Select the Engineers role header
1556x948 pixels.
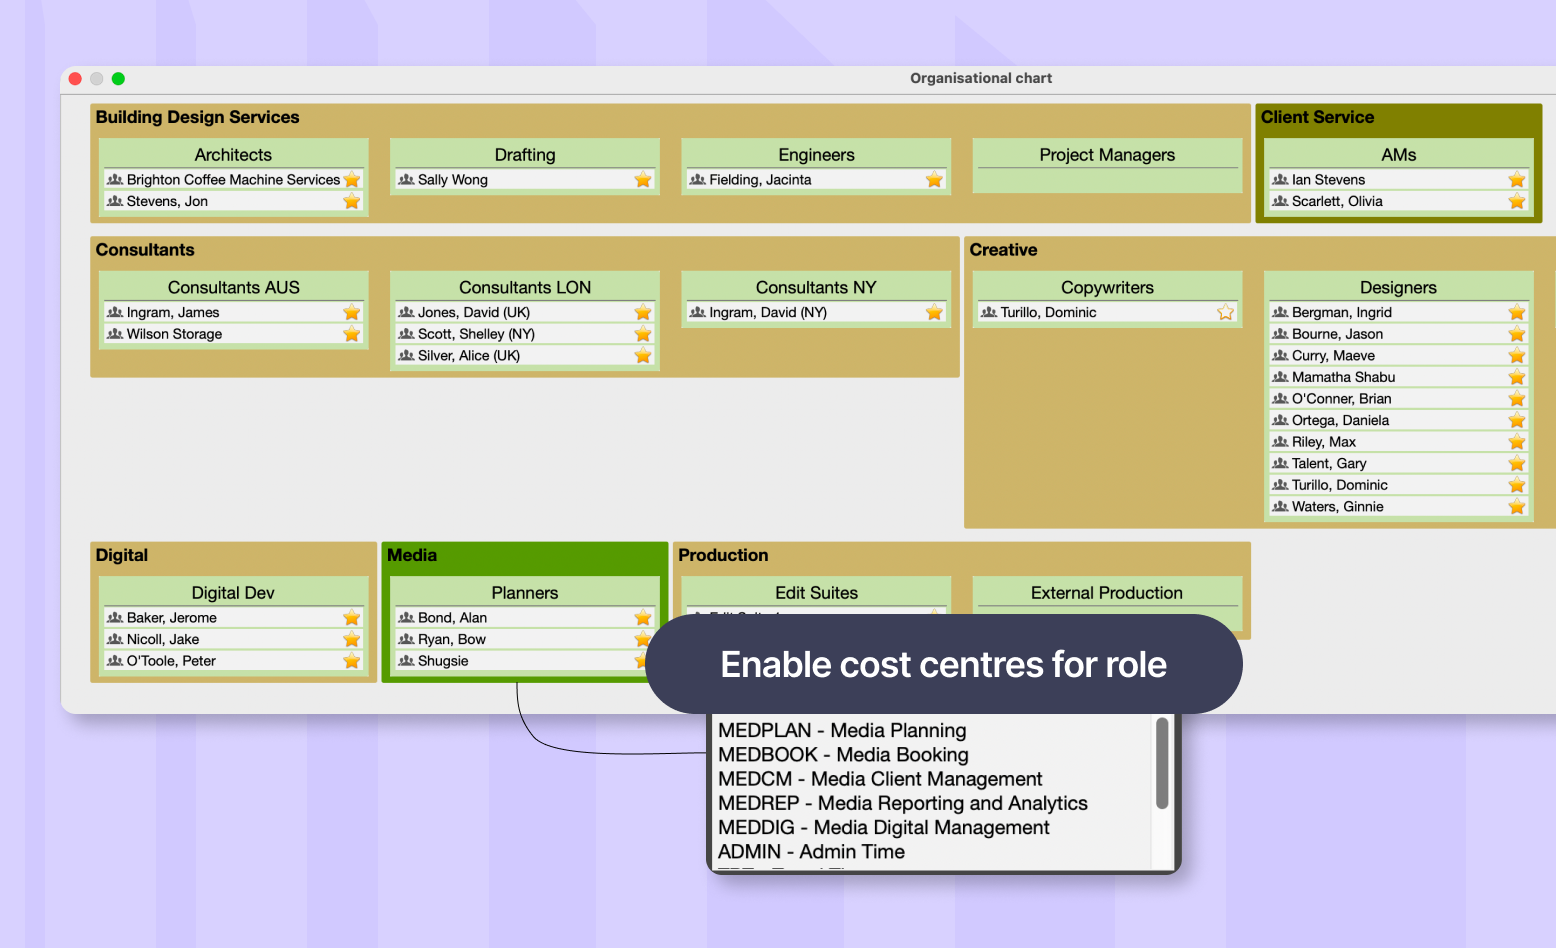pyautogui.click(x=816, y=155)
